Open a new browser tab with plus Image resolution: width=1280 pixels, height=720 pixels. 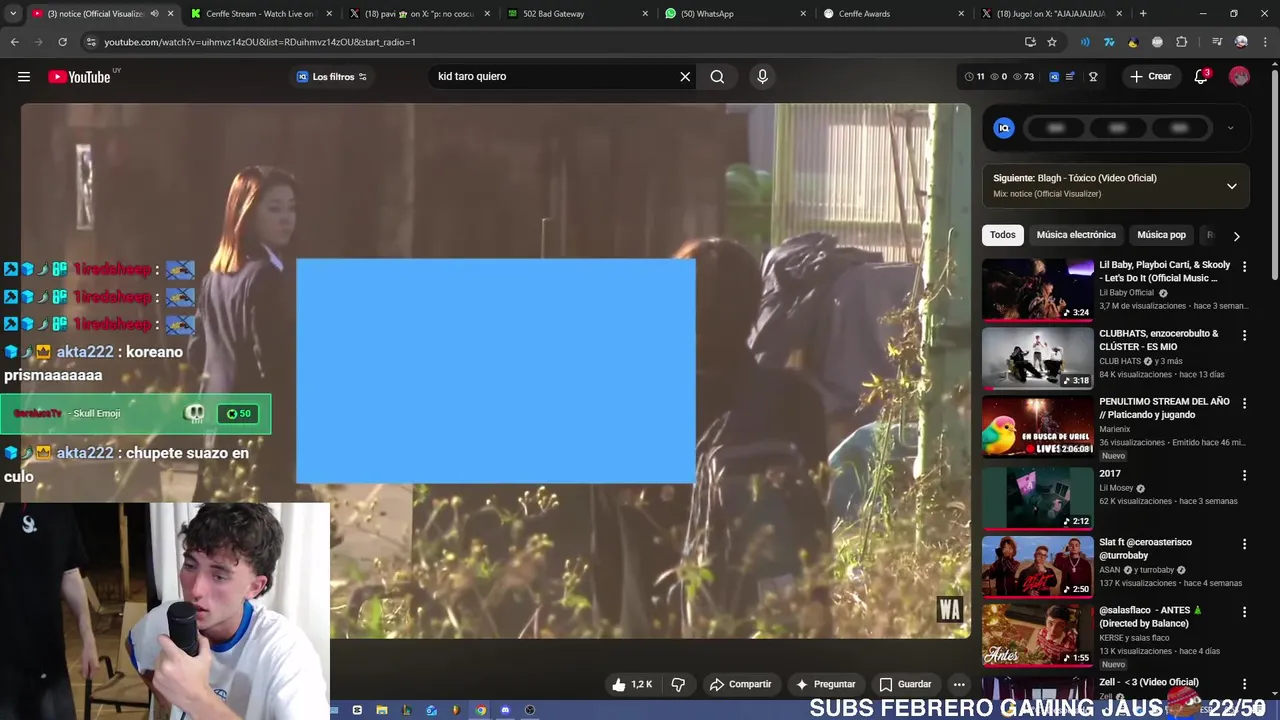pyautogui.click(x=1143, y=14)
